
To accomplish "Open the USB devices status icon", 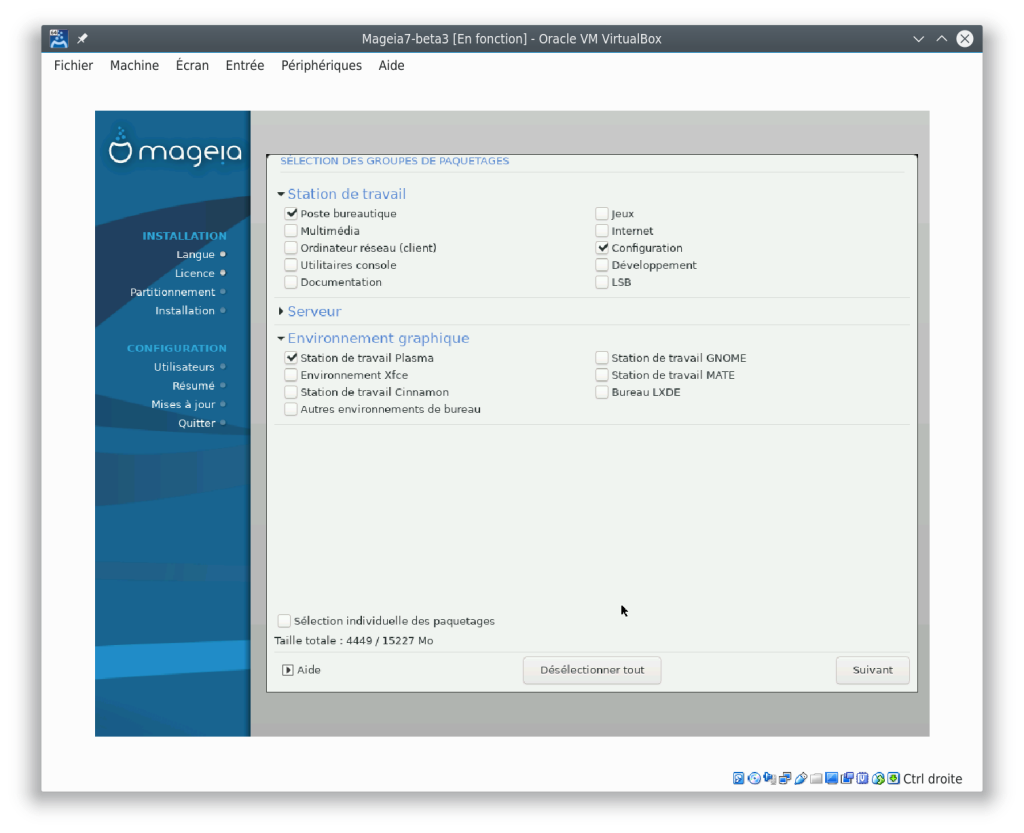I will click(801, 778).
